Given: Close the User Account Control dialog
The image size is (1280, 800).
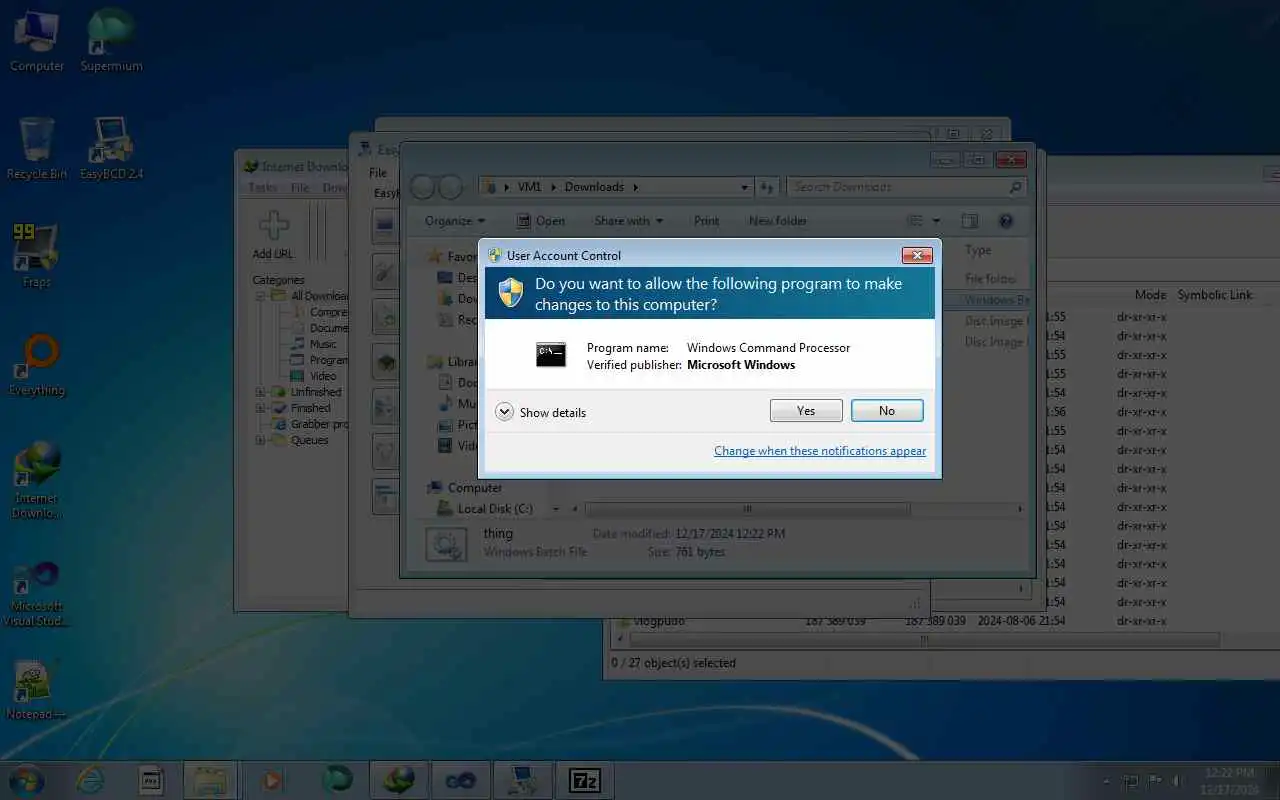Looking at the screenshot, I should (917, 255).
